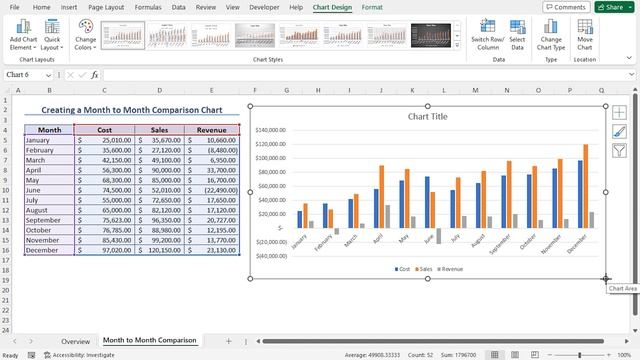Click Change Chart Type
This screenshot has width=640, height=360.
pyautogui.click(x=551, y=35)
